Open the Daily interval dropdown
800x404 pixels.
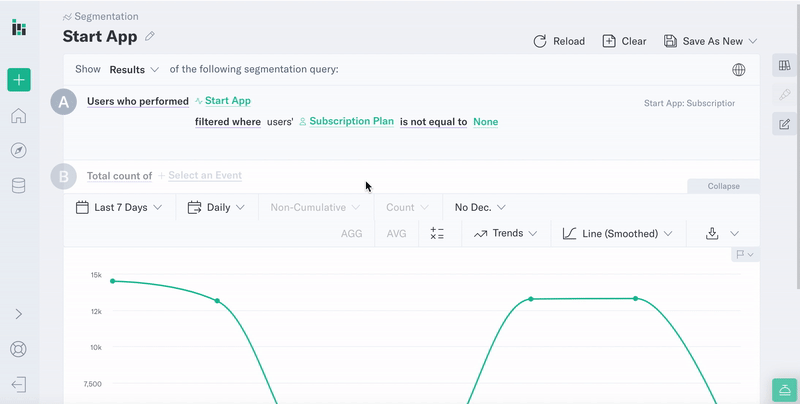pyautogui.click(x=216, y=208)
